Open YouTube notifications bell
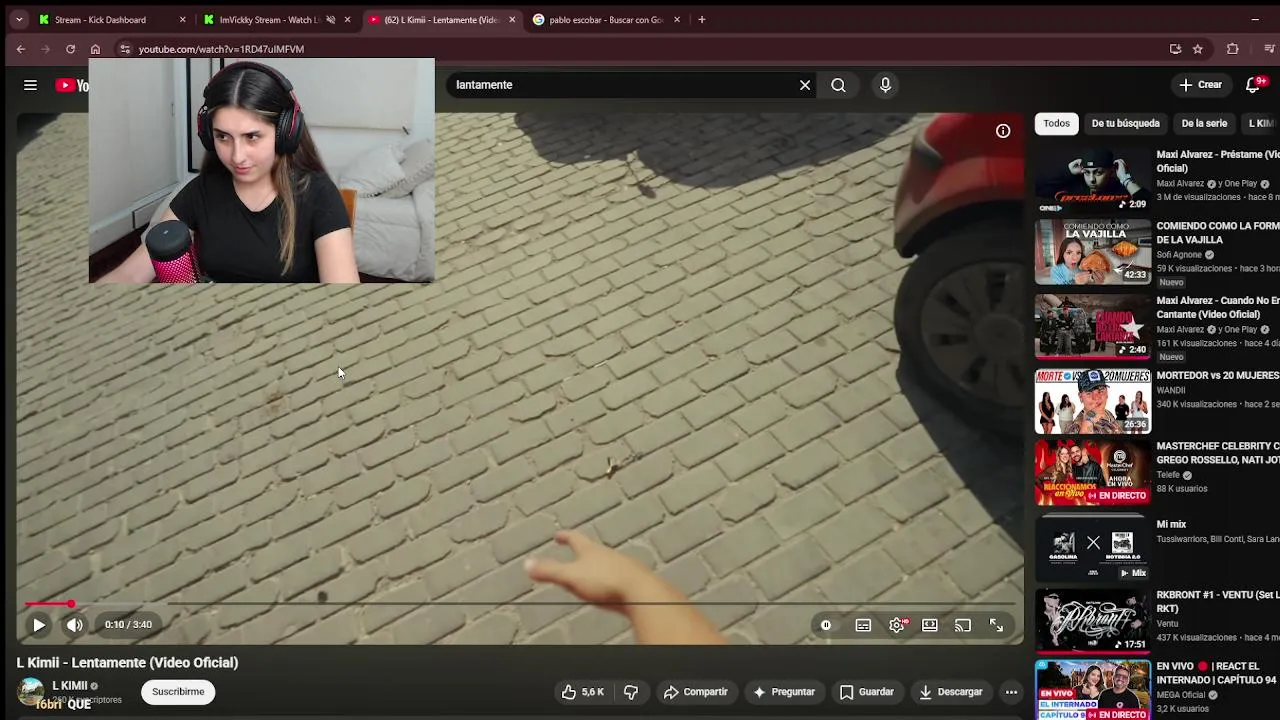Image resolution: width=1280 pixels, height=720 pixels. coord(1253,85)
